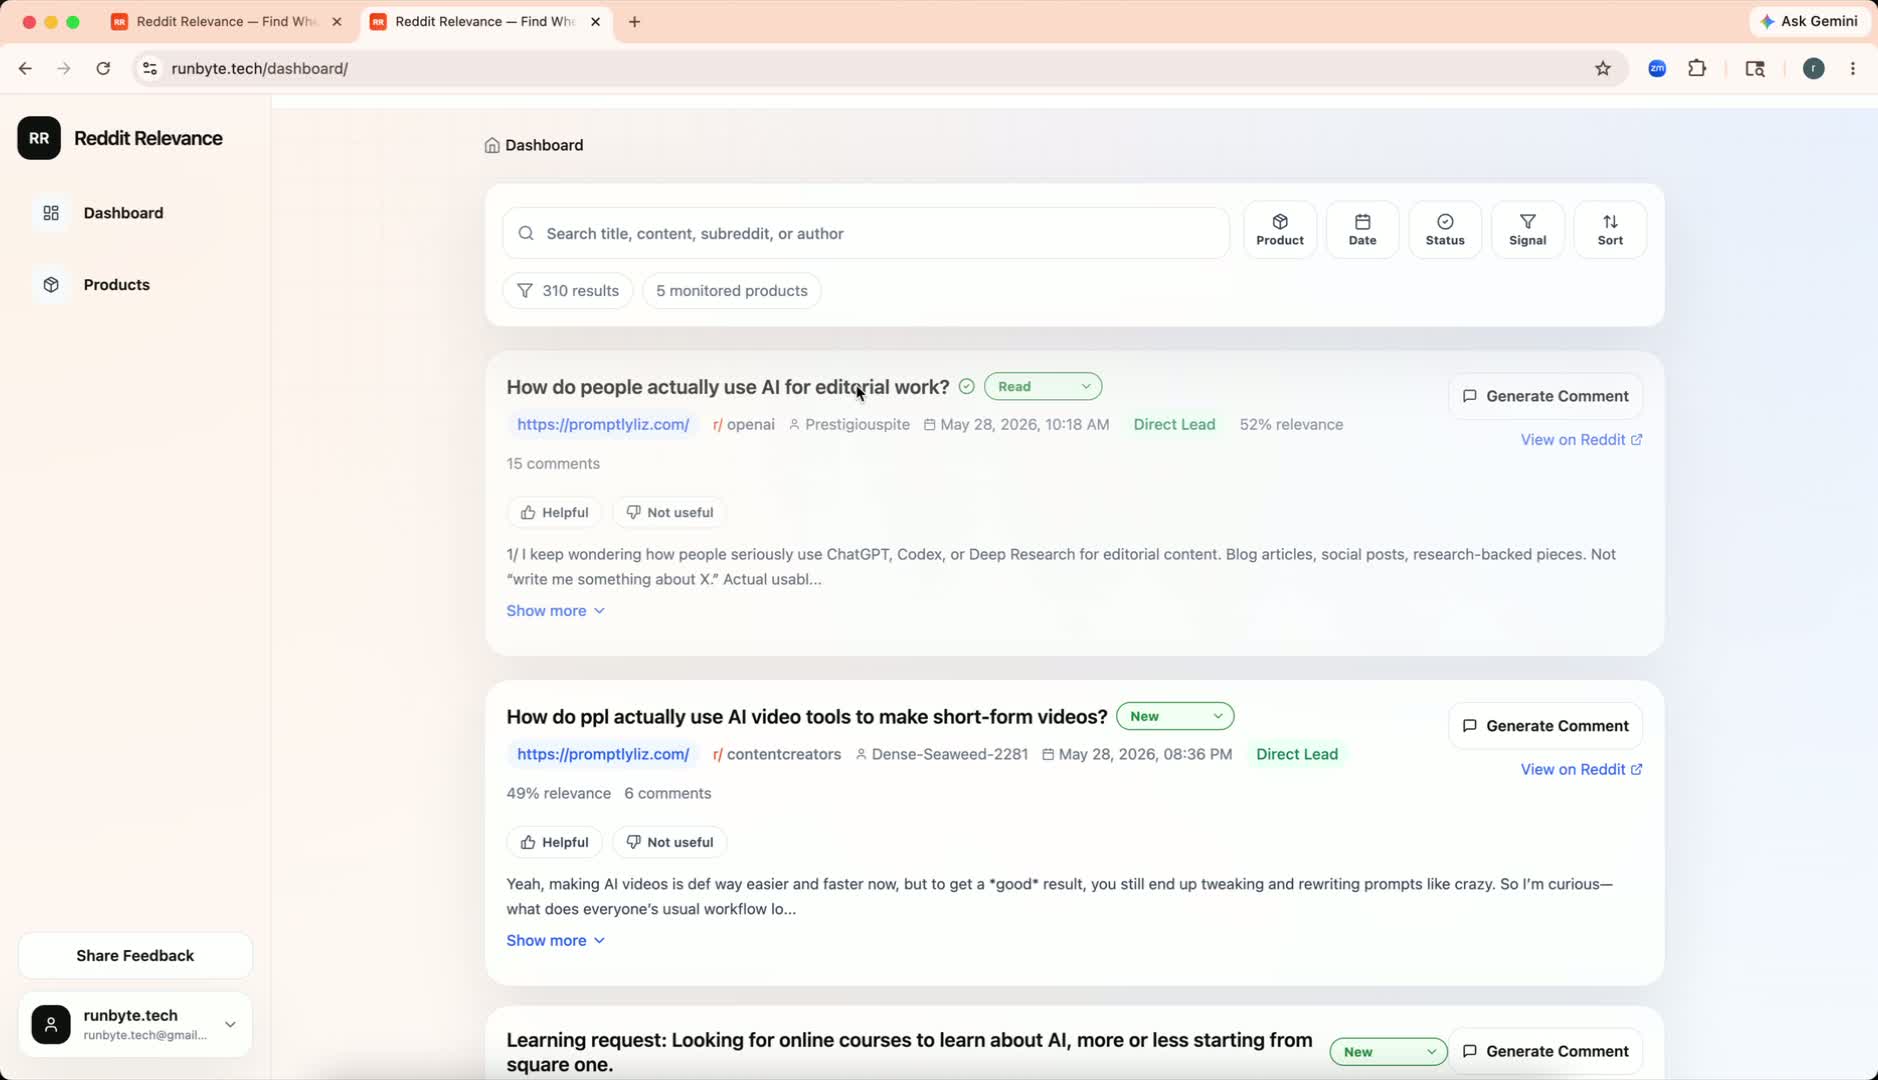Click the r/ openai subreddit label
Viewport: 1878px width, 1080px height.
[x=743, y=425]
